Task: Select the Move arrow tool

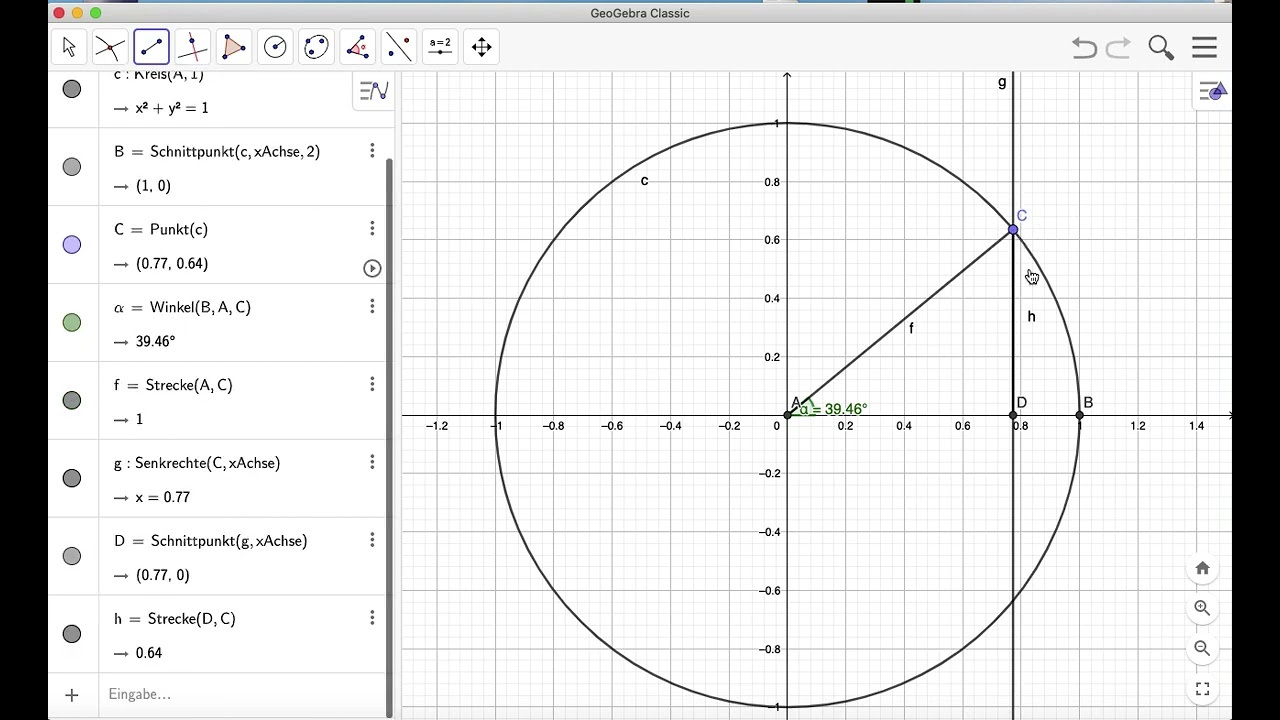Action: (69, 47)
